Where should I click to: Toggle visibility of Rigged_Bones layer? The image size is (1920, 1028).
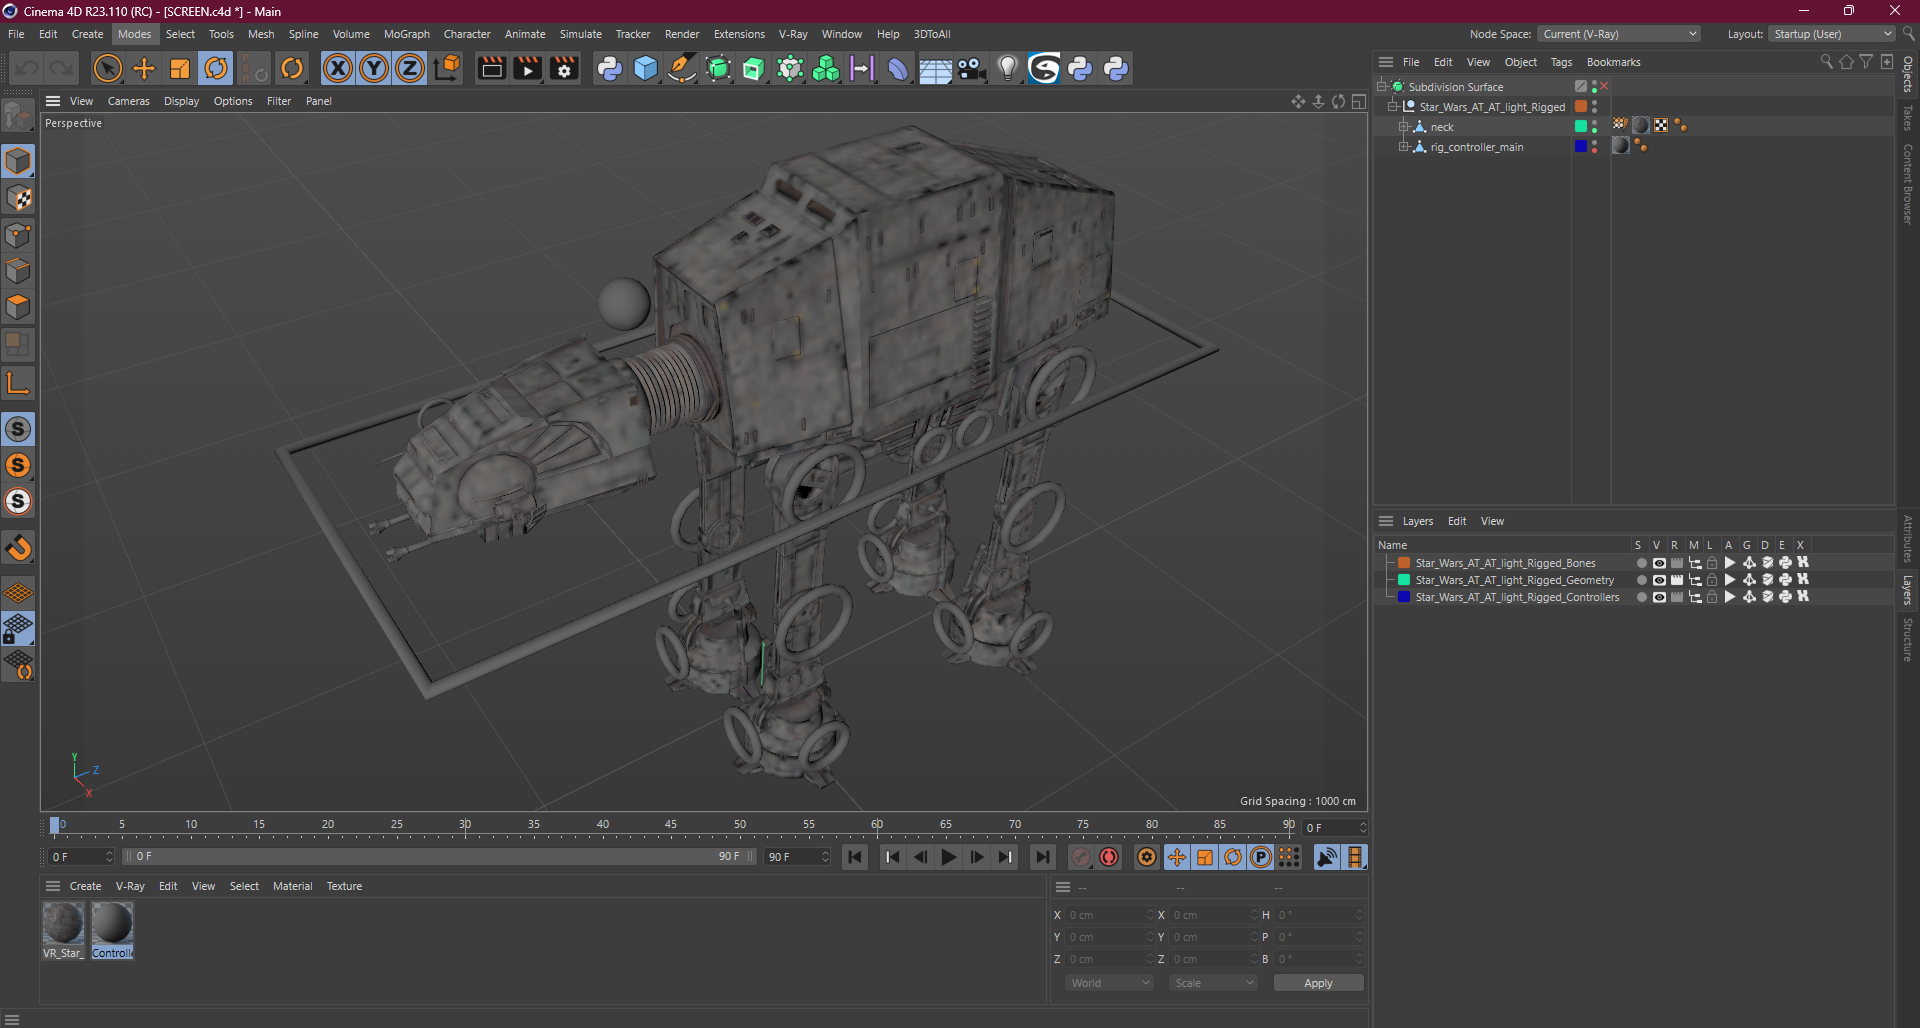point(1659,563)
